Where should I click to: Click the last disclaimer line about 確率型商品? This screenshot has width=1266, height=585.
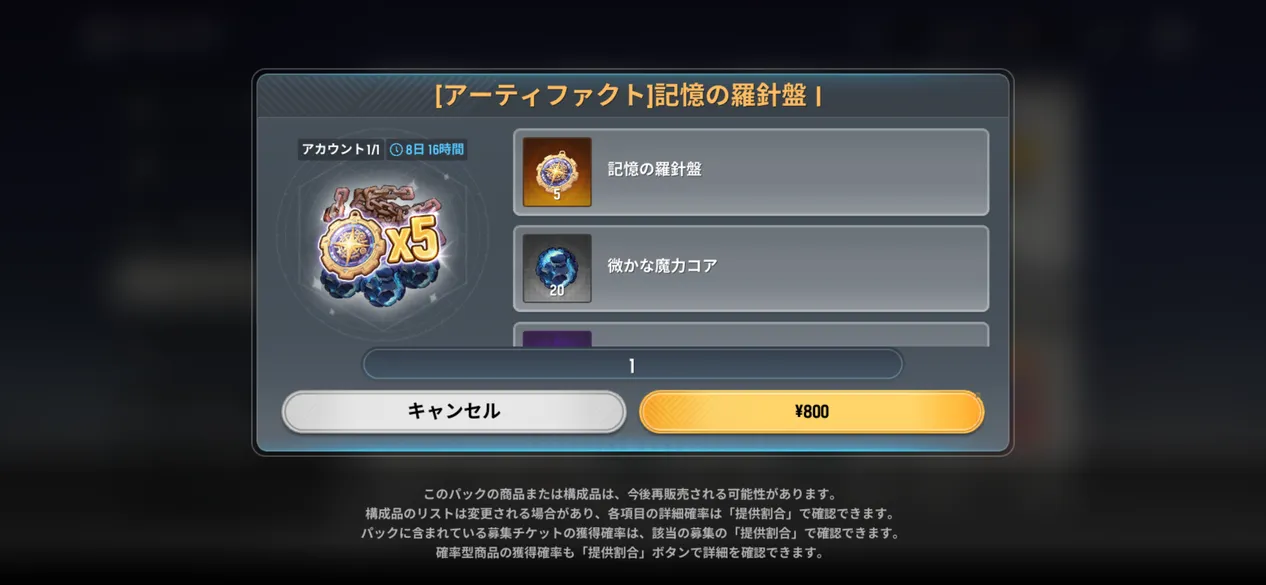coord(630,552)
